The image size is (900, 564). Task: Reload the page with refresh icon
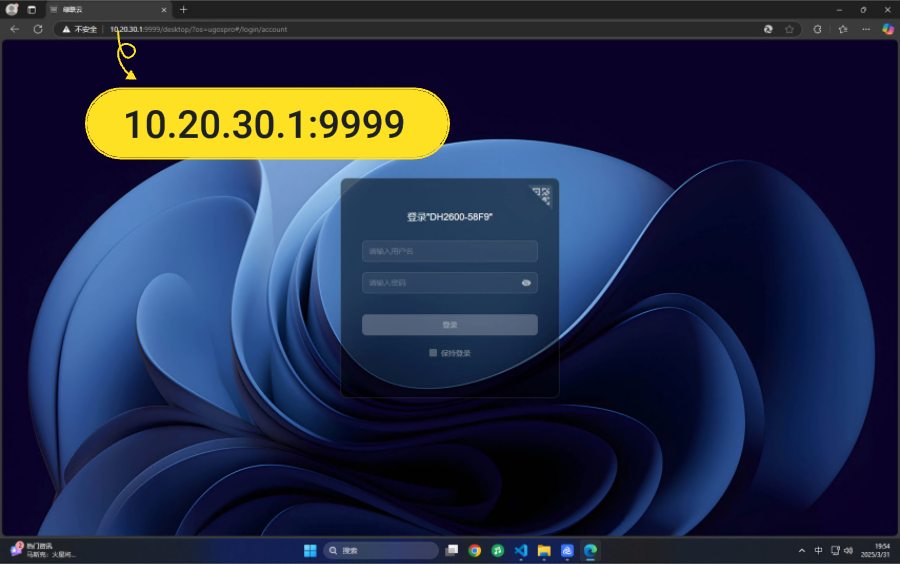coord(38,29)
